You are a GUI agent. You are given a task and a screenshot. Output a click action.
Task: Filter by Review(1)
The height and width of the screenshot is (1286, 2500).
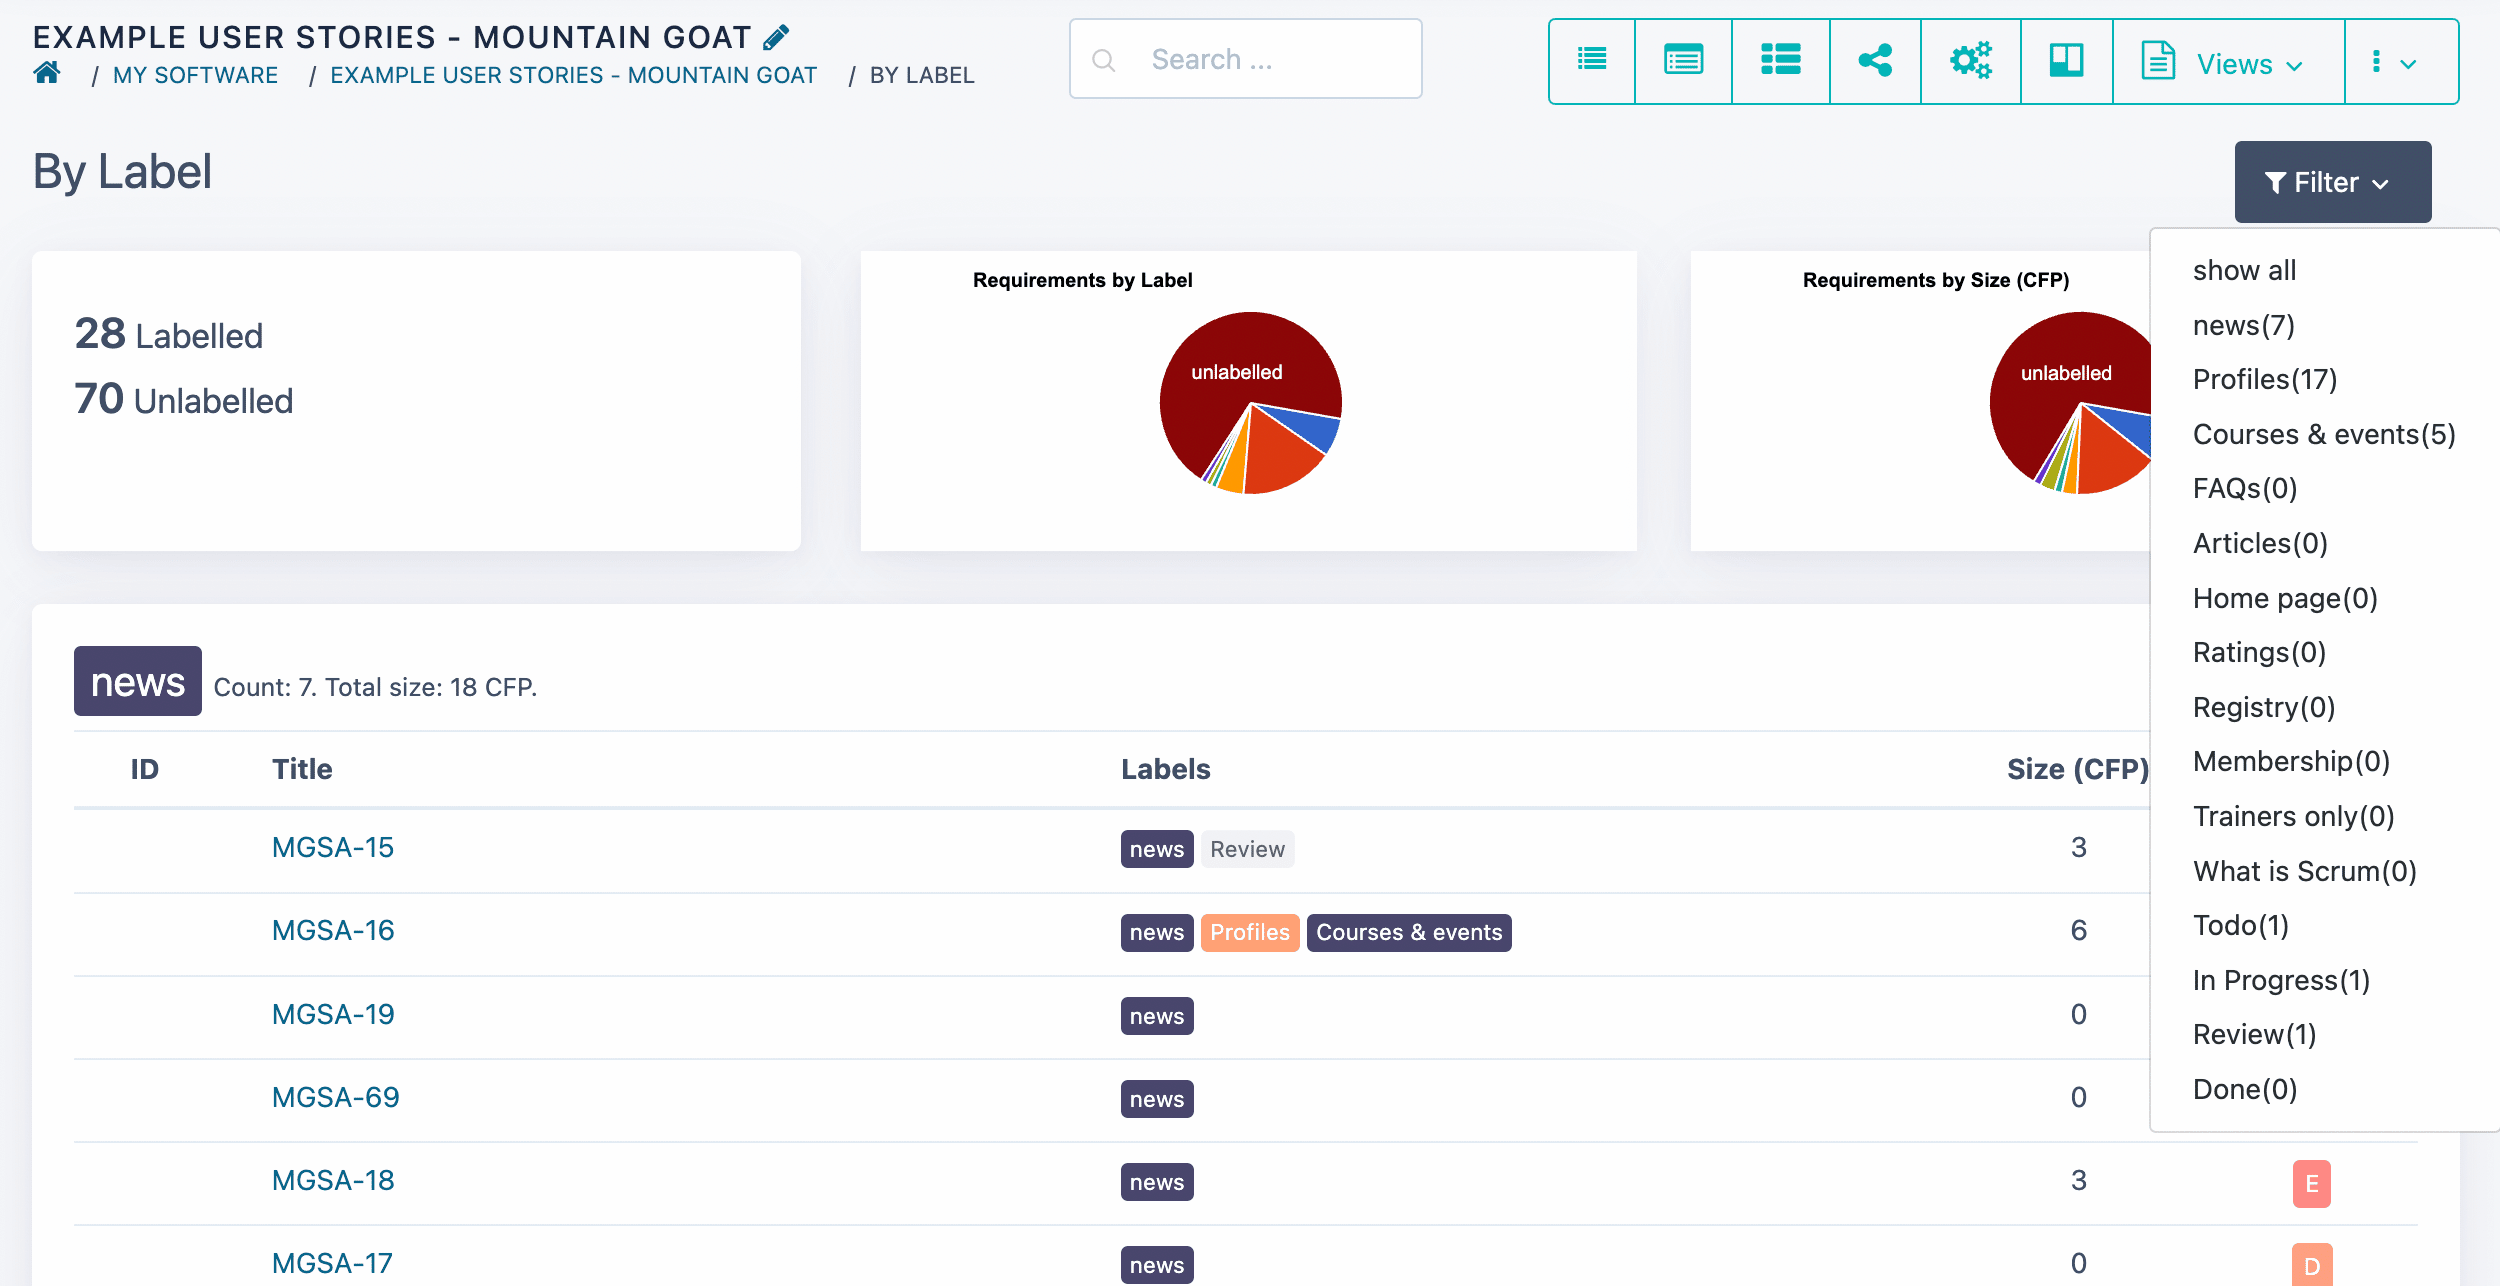(2254, 1034)
